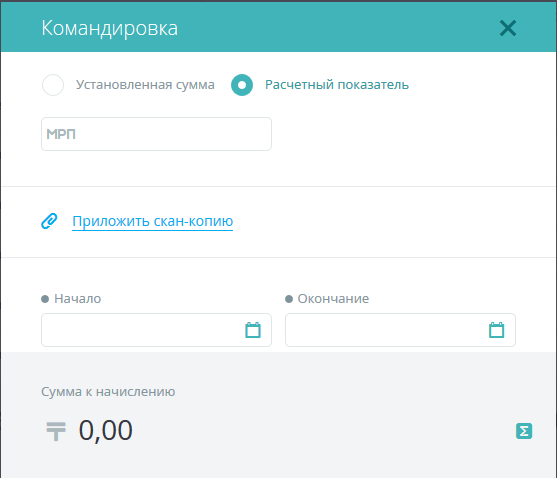Click the Установленная сумма label text
The height and width of the screenshot is (478, 557).
[x=145, y=85]
